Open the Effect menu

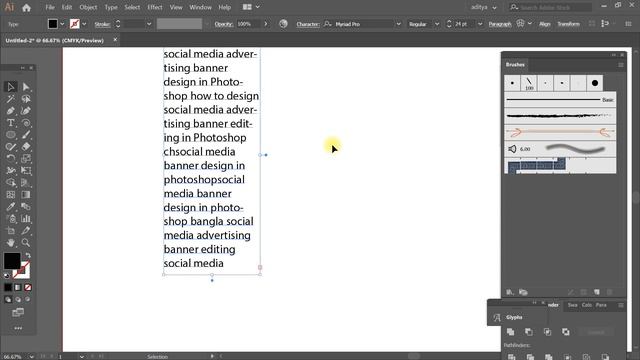pyautogui.click(x=155, y=7)
